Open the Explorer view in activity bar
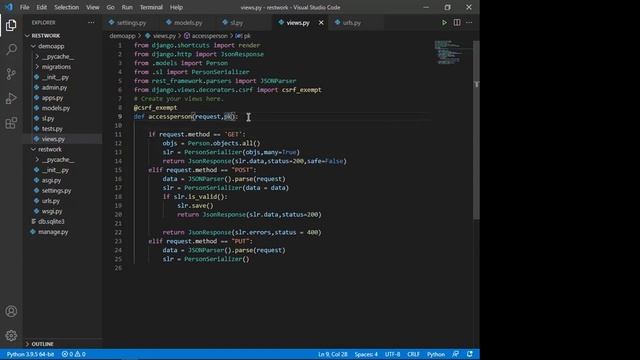 tap(11, 25)
